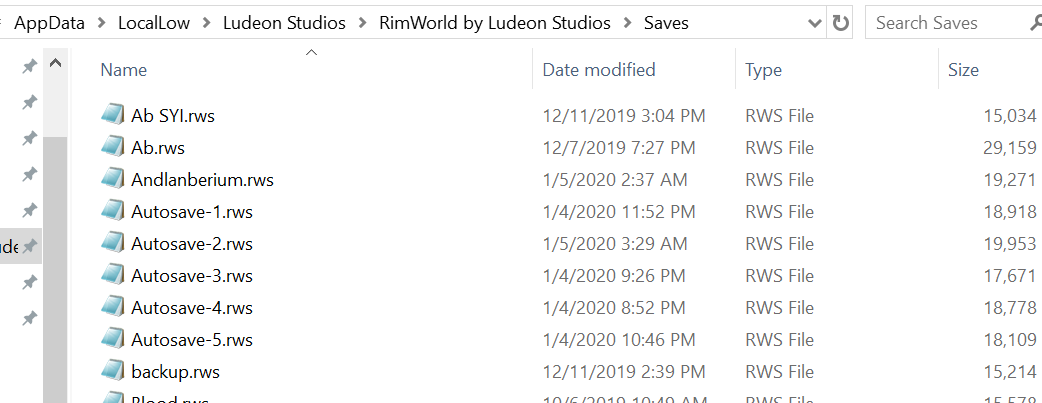The image size is (1042, 403).
Task: Select the Ab.rws file name
Action: tap(157, 148)
